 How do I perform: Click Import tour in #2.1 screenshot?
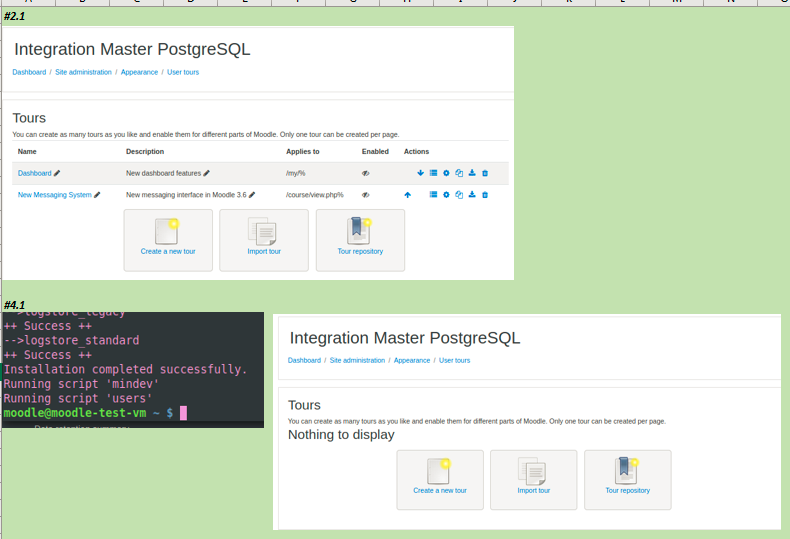click(x=264, y=240)
